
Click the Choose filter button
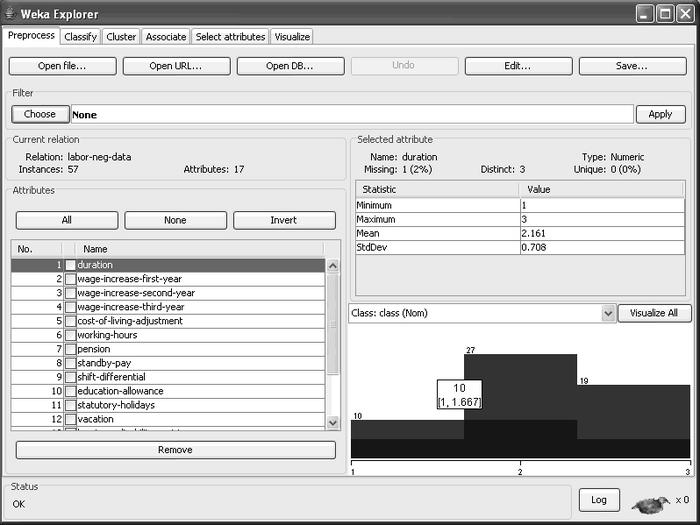[x=40, y=114]
